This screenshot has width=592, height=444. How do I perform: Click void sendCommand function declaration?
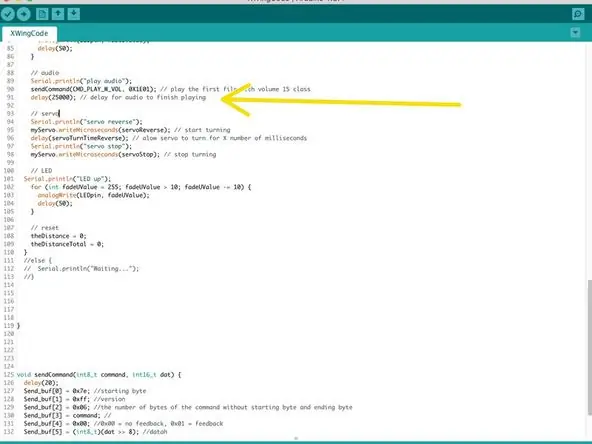click(99, 375)
